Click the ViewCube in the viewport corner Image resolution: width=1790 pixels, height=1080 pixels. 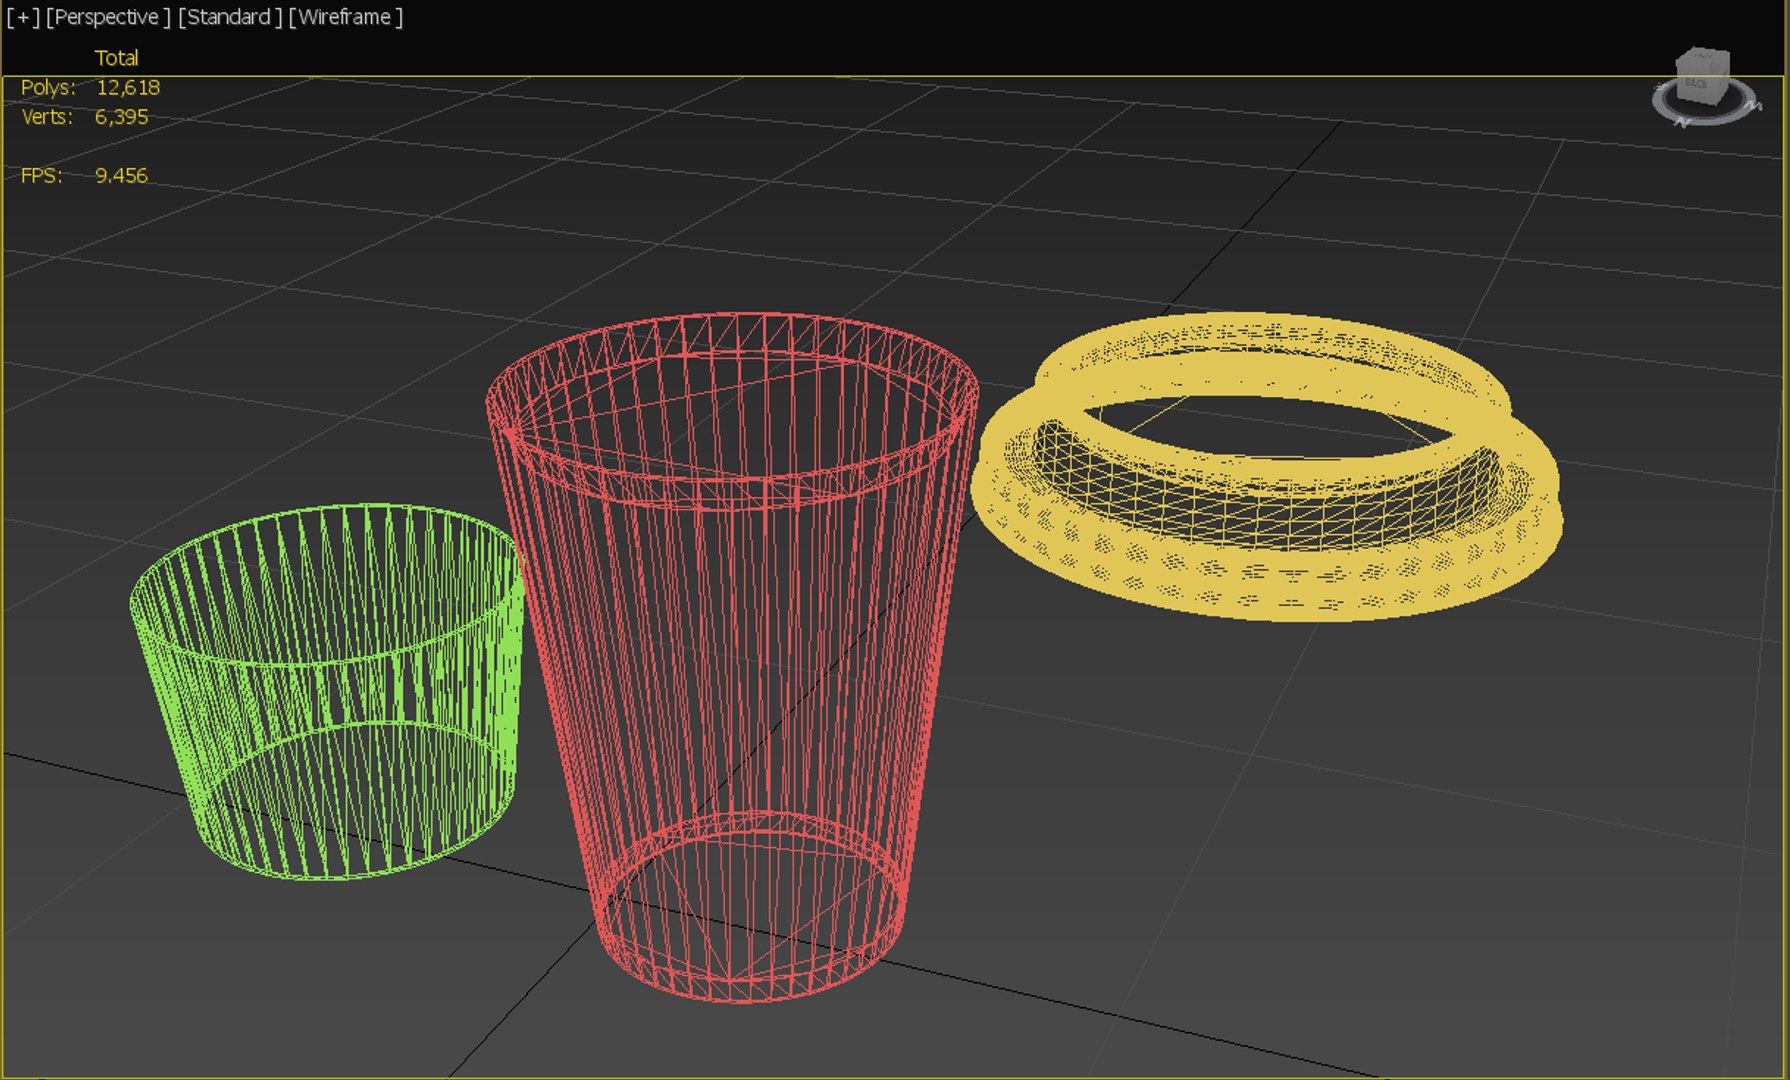[x=1702, y=76]
